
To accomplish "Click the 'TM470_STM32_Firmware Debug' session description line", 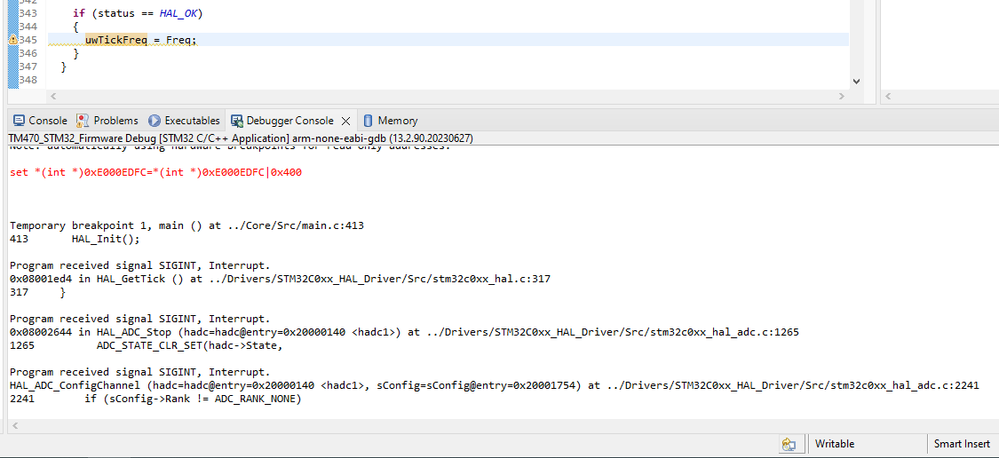I will click(241, 138).
